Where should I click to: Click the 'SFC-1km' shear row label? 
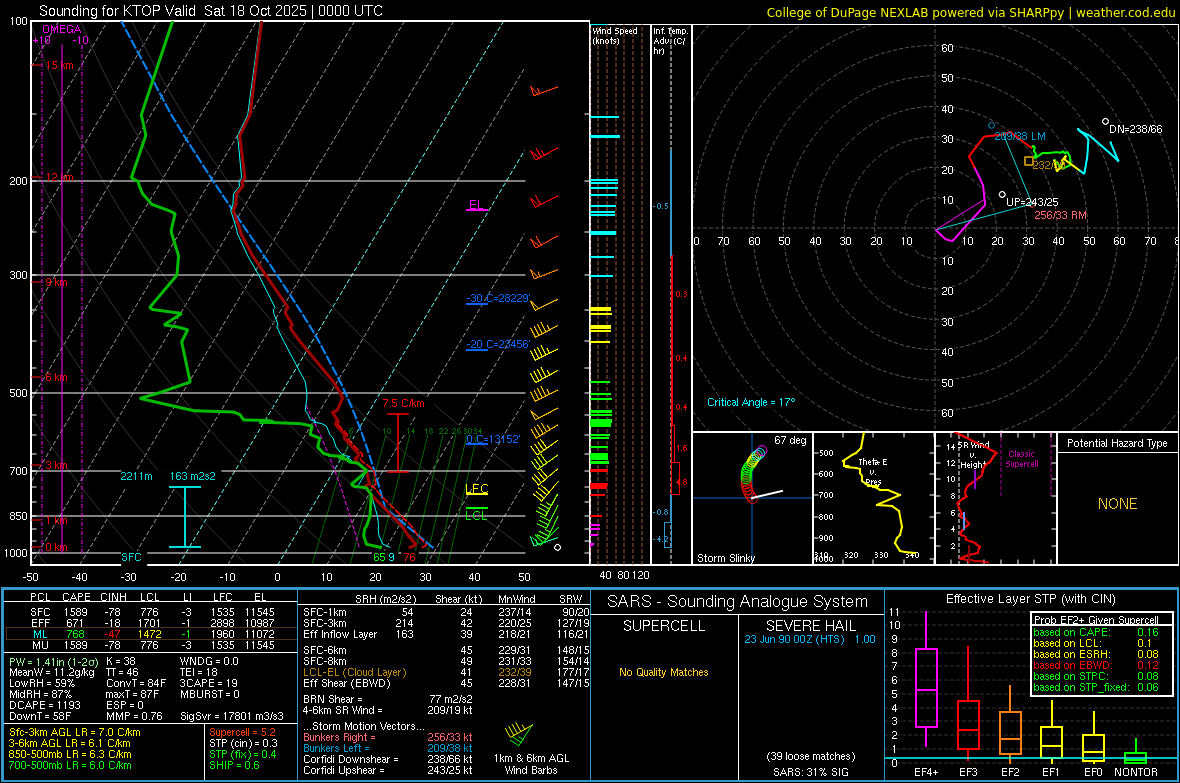(325, 612)
